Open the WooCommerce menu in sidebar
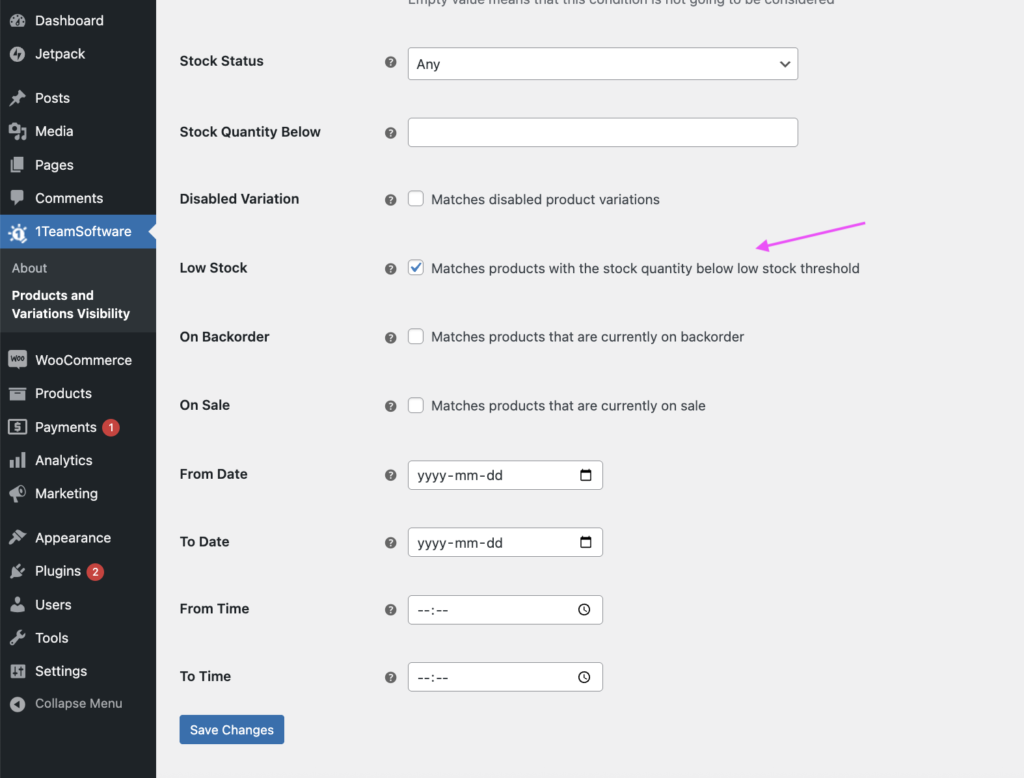 click(x=82, y=360)
